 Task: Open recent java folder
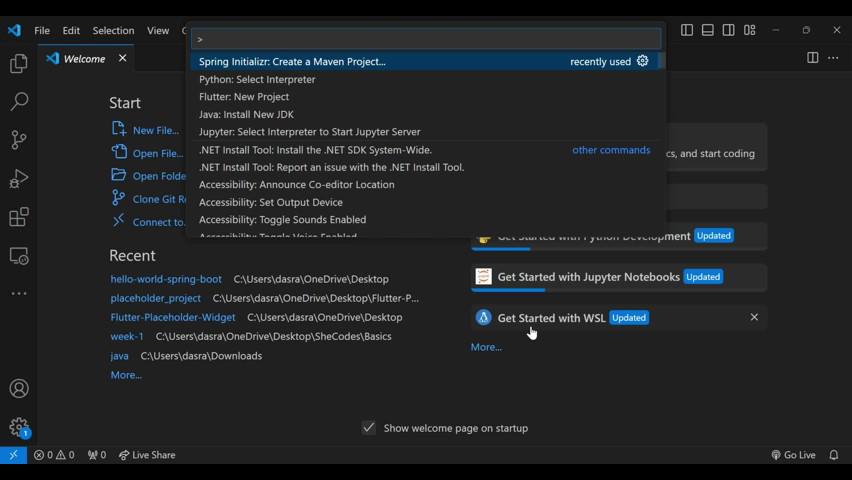[x=120, y=356]
